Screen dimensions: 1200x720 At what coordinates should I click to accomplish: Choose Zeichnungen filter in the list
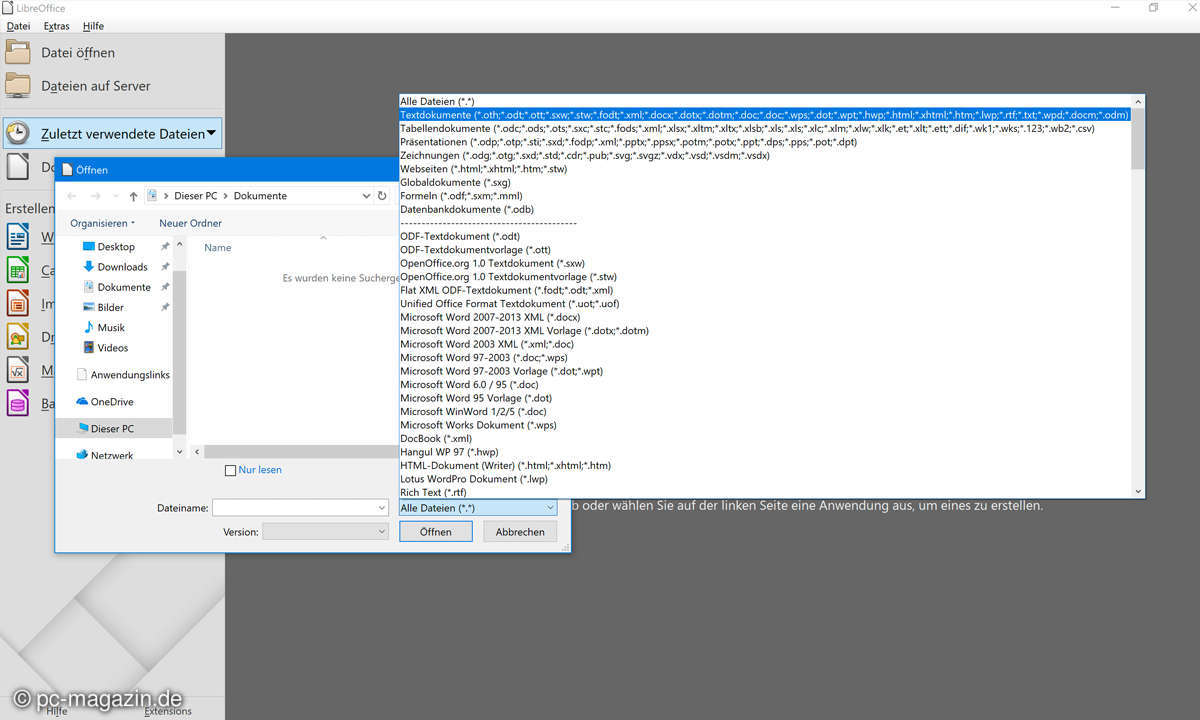765,155
